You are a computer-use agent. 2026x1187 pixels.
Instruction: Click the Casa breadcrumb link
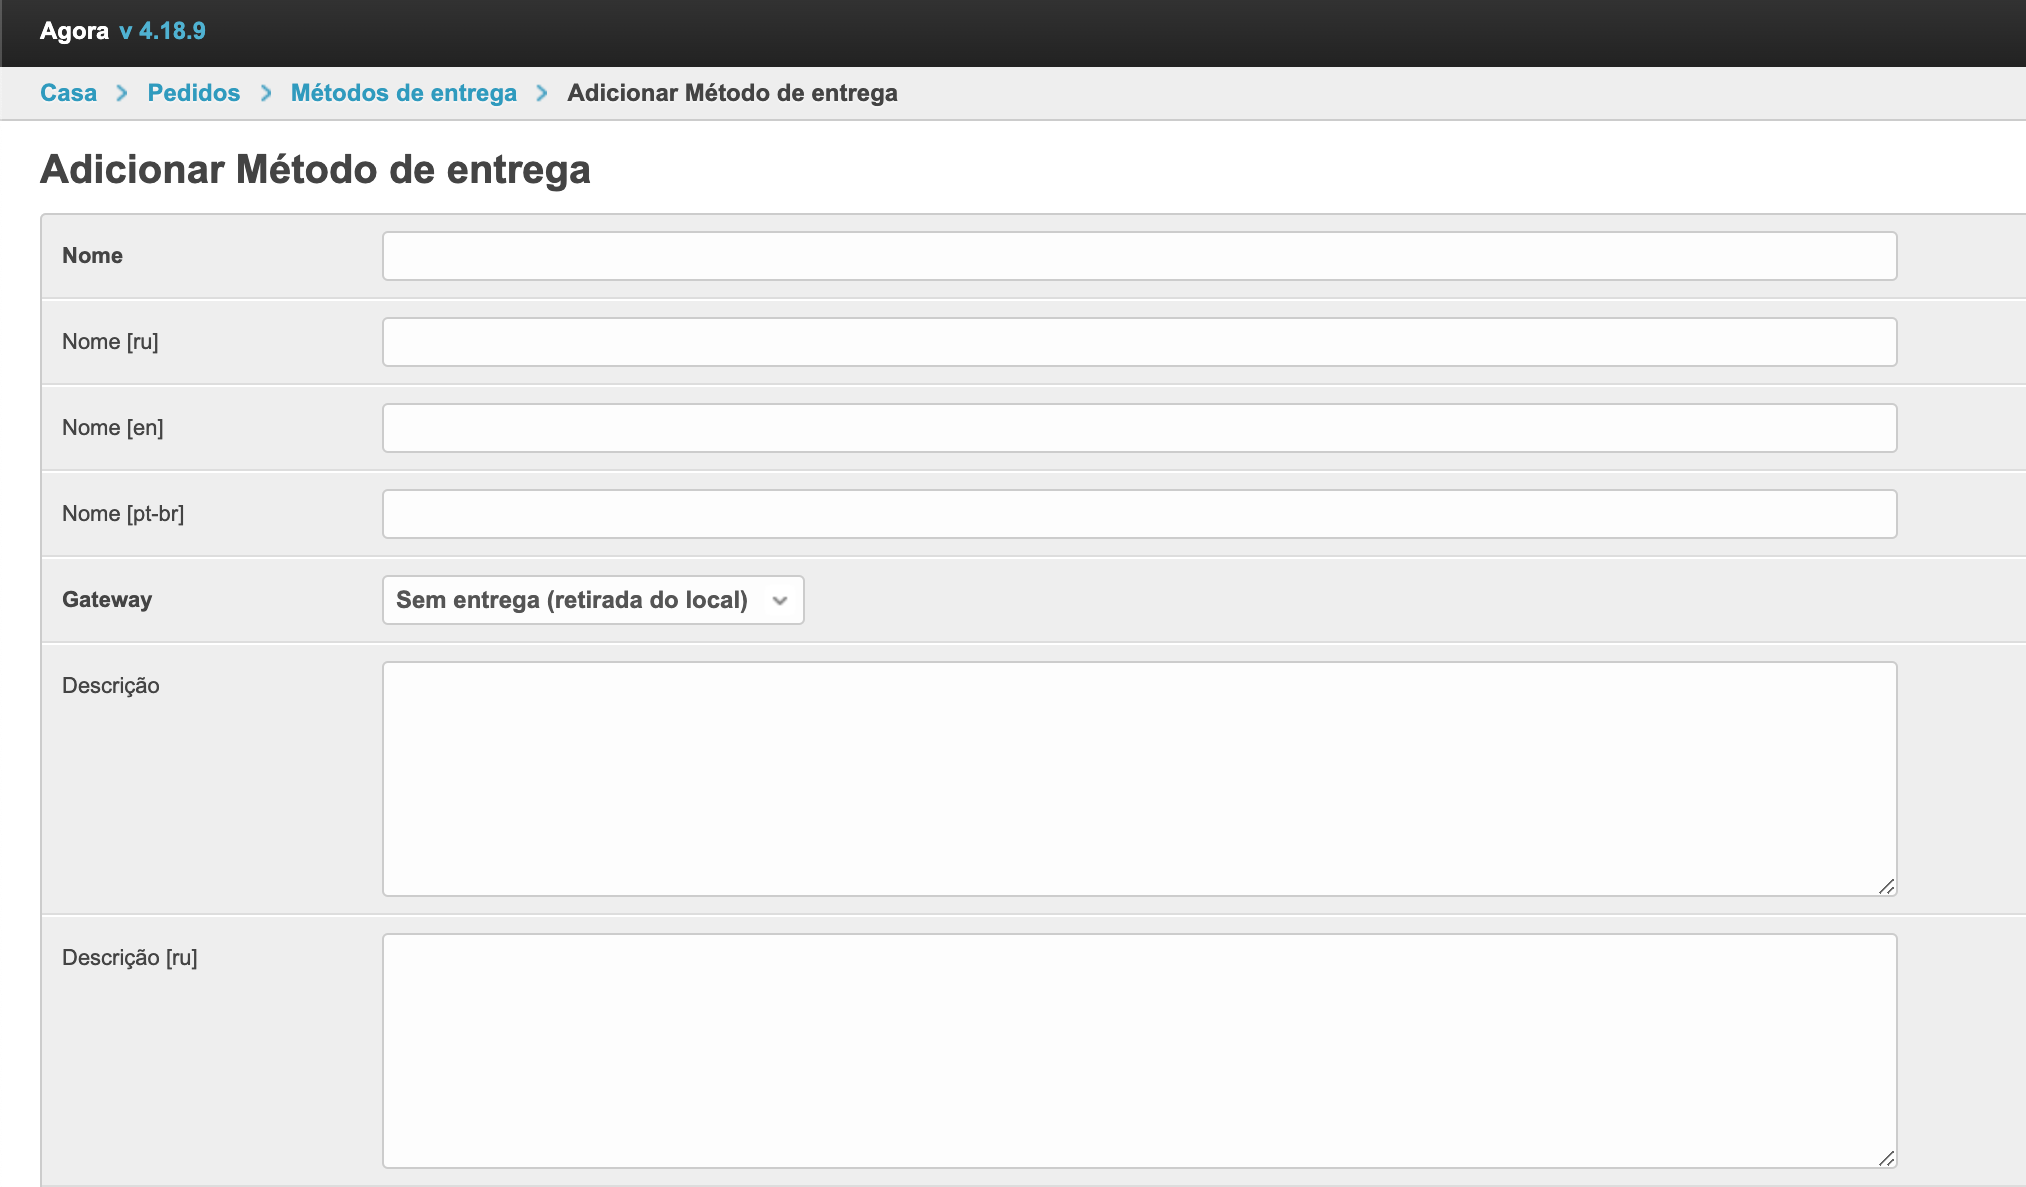68,93
